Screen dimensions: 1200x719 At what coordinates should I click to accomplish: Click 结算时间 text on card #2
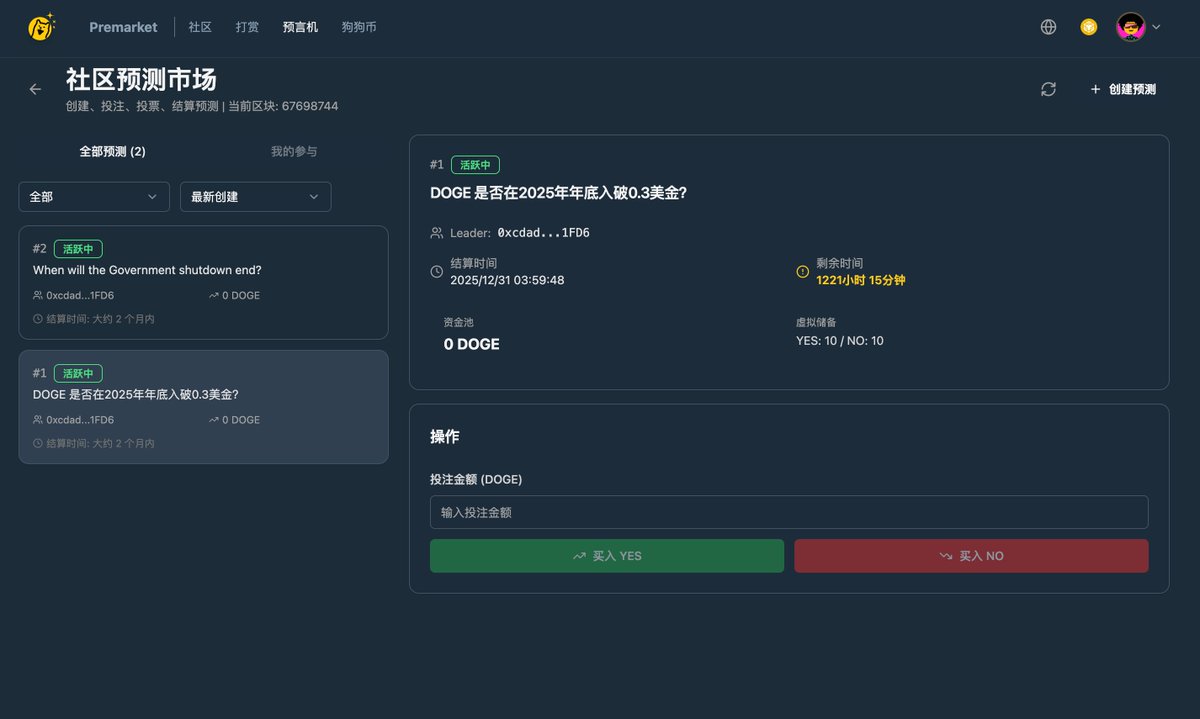(100, 319)
